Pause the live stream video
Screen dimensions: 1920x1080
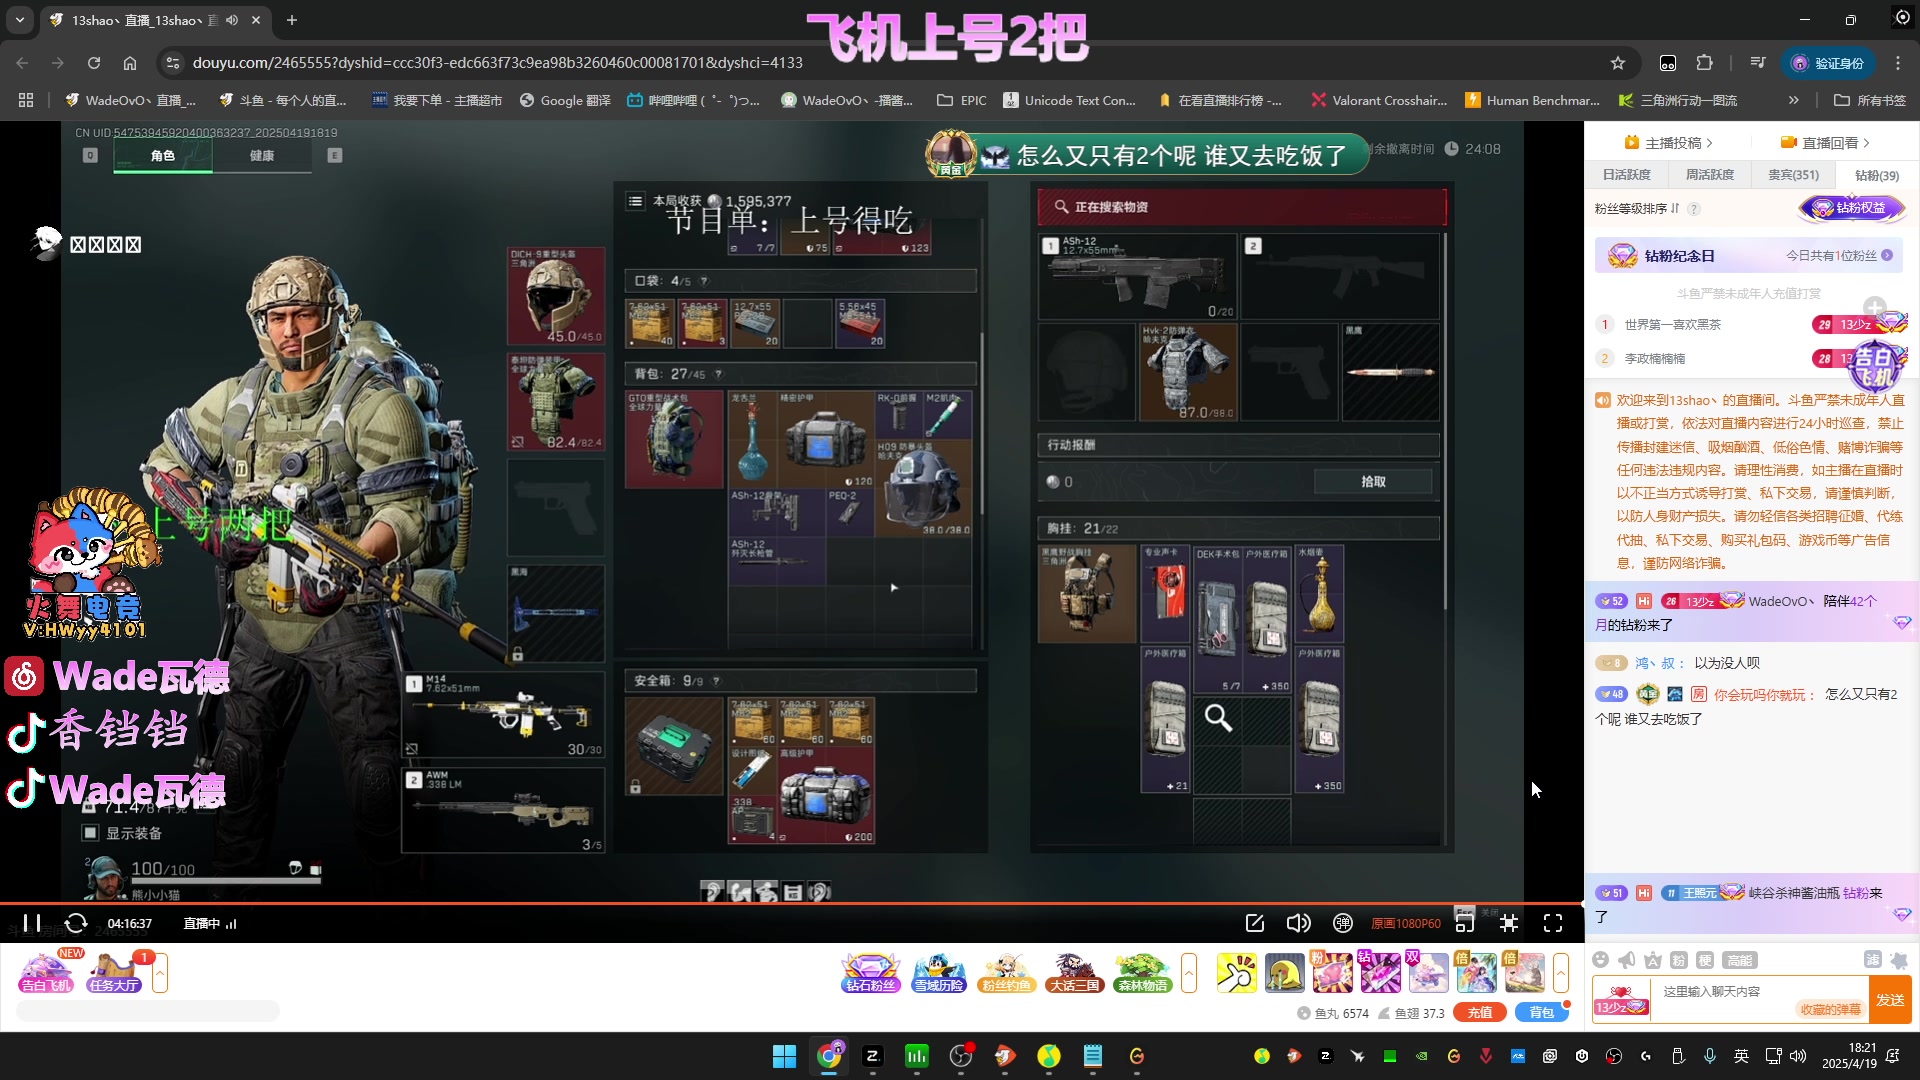[x=32, y=923]
